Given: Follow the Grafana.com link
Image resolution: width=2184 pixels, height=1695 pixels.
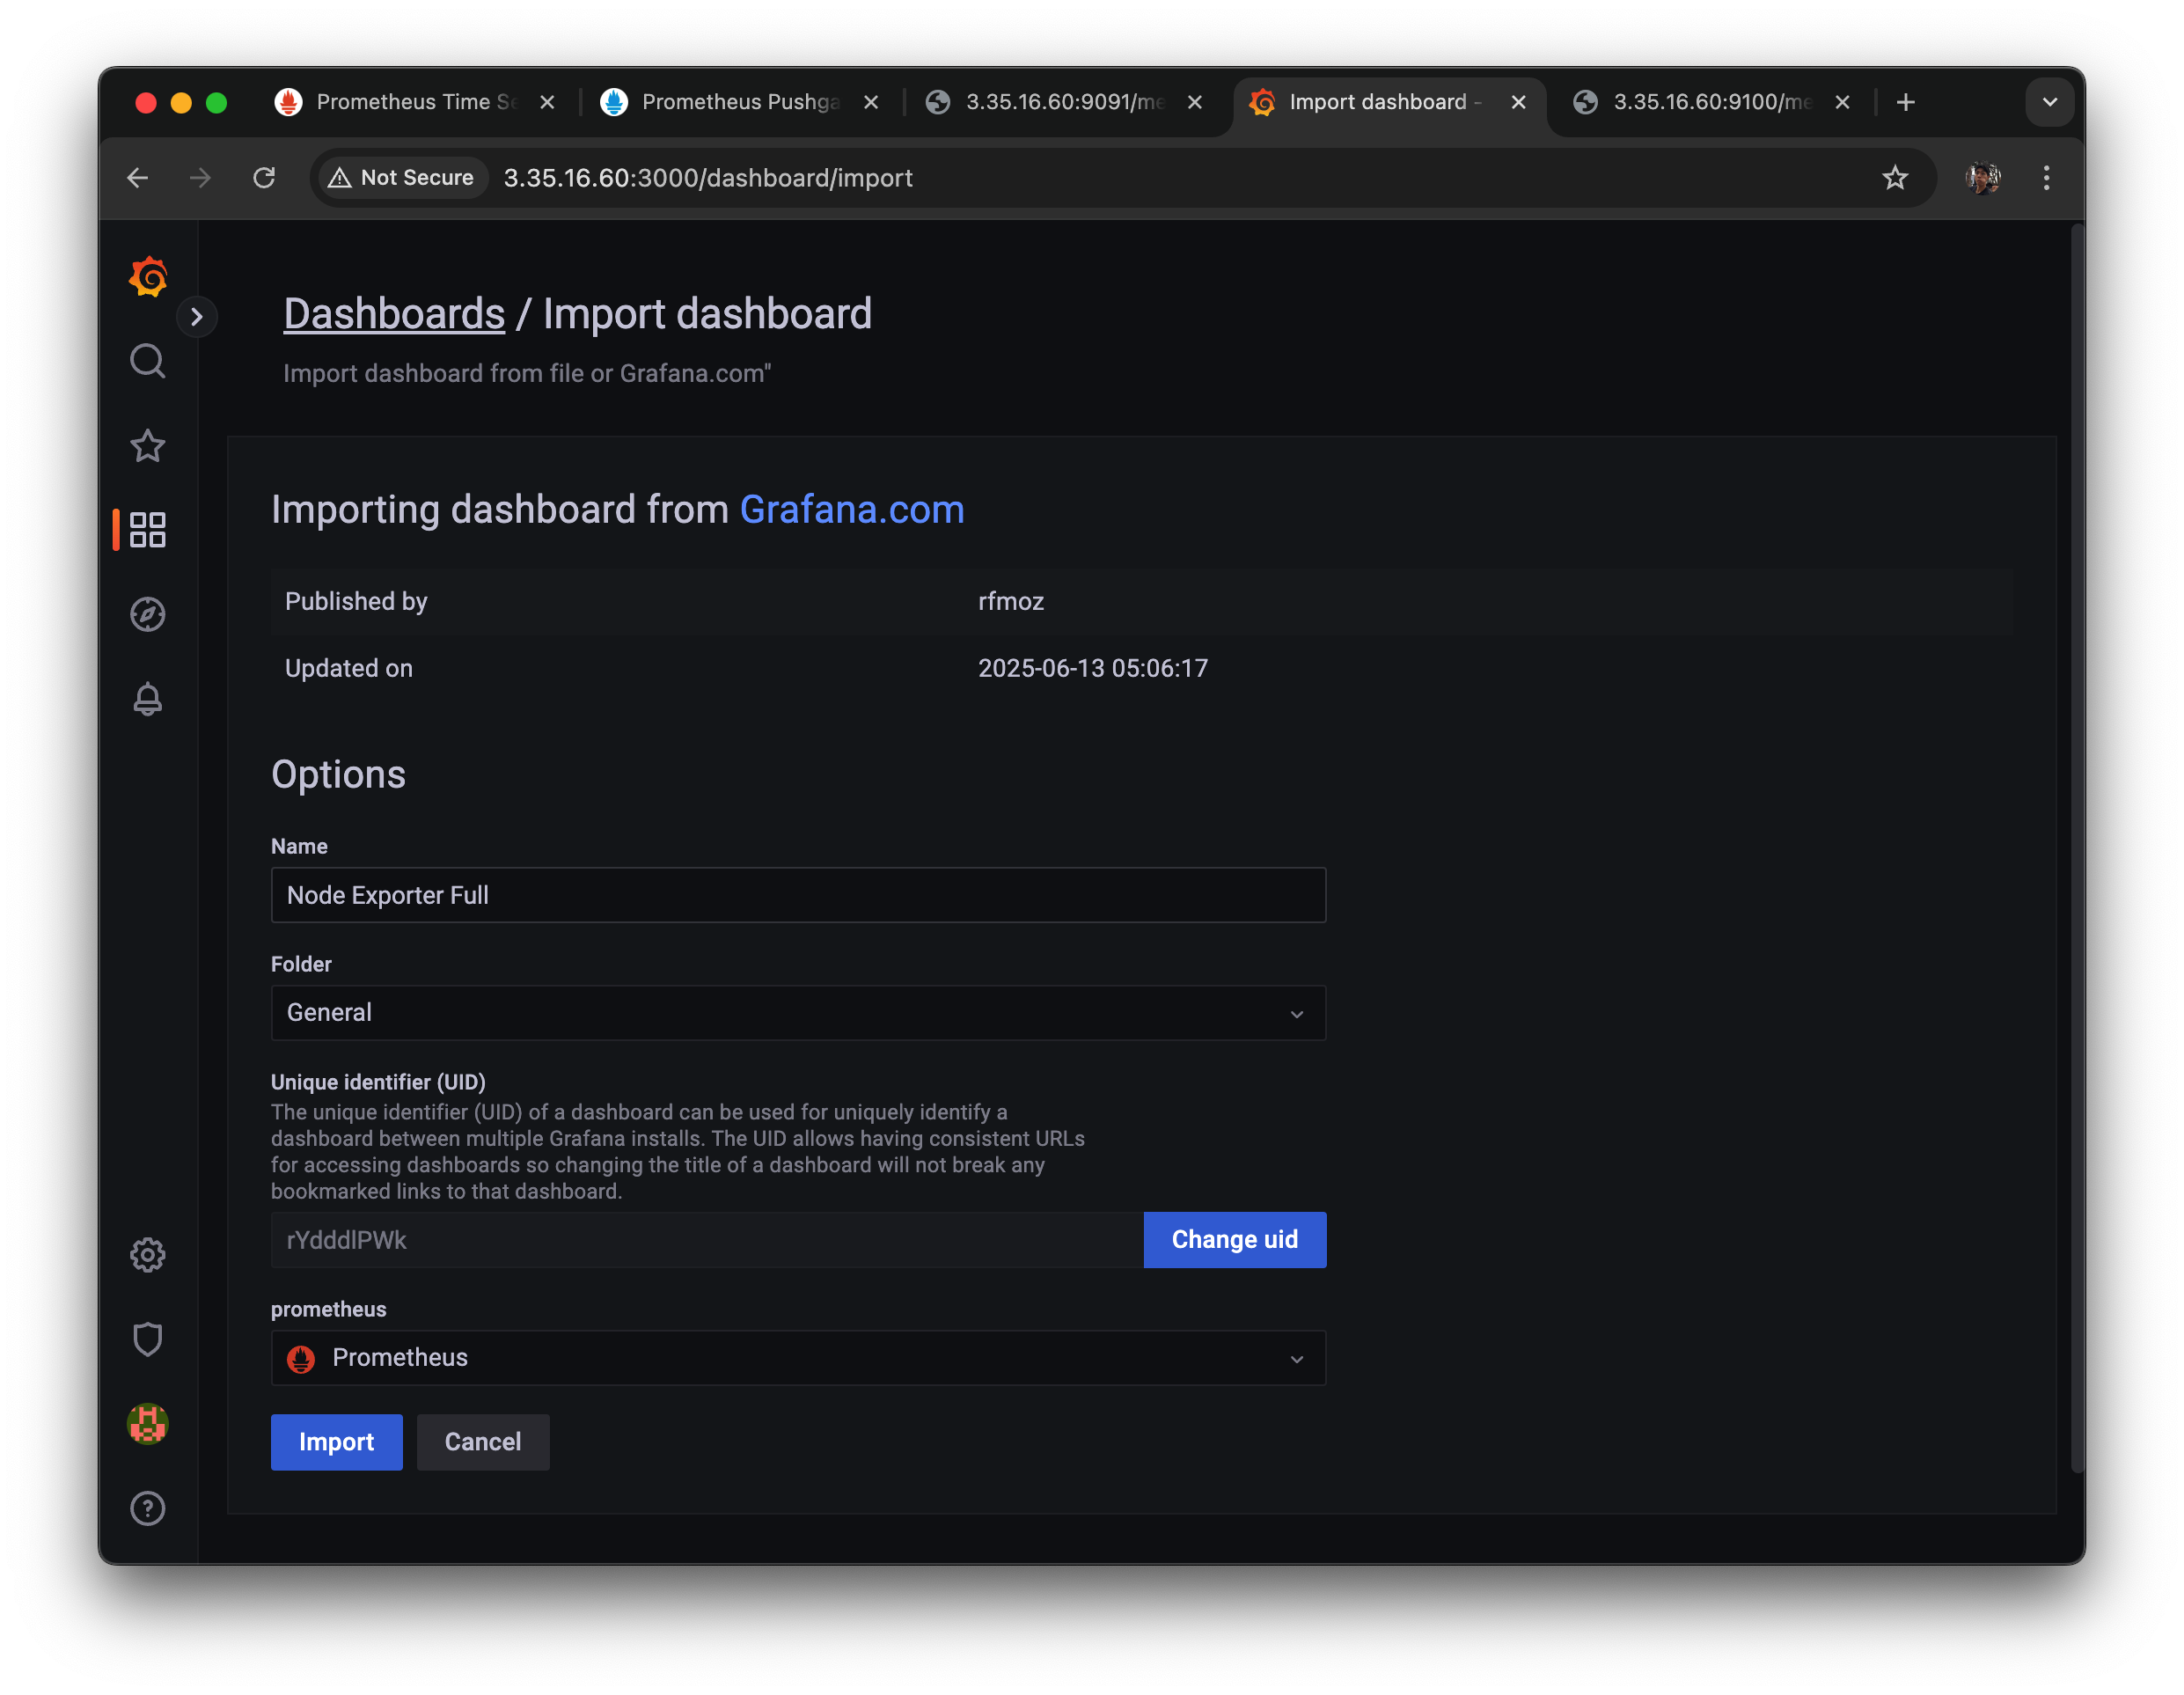Looking at the screenshot, I should (851, 510).
